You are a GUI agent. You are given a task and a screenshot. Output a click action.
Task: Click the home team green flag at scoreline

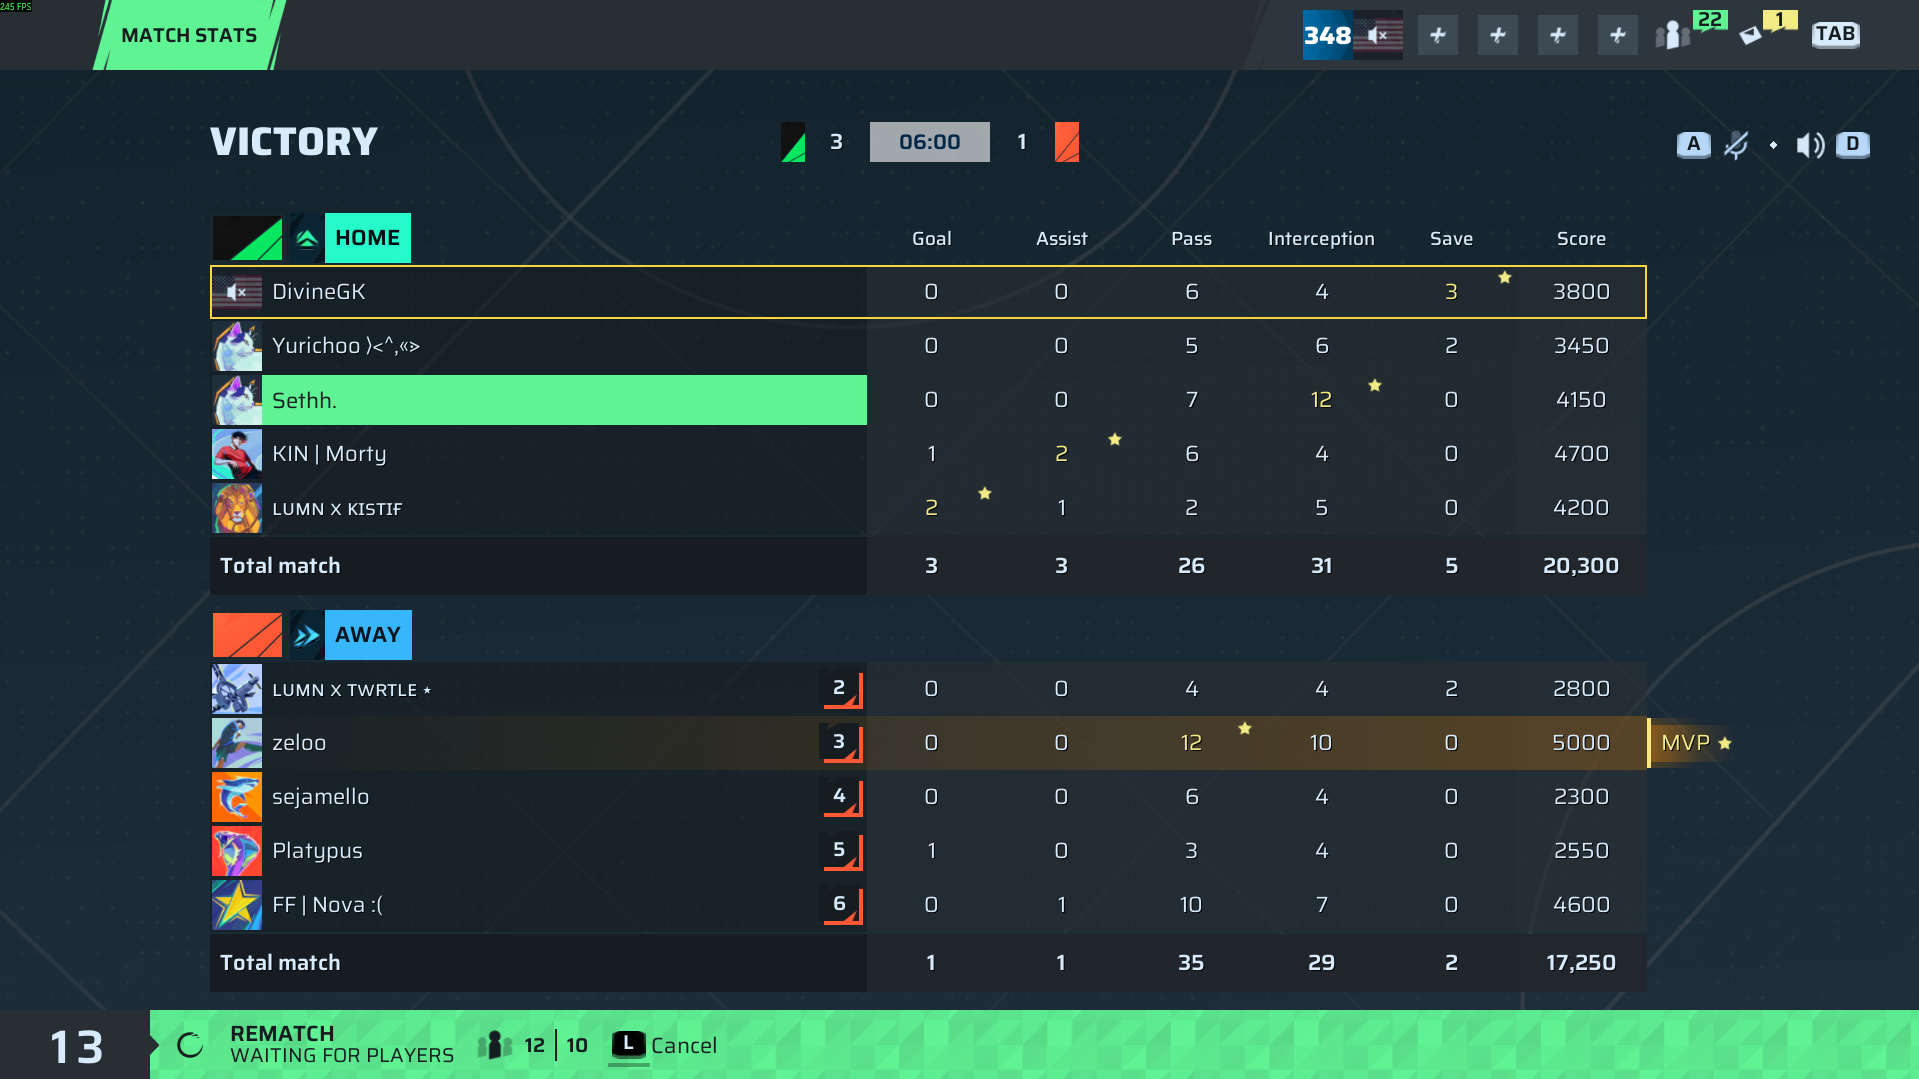[793, 142]
